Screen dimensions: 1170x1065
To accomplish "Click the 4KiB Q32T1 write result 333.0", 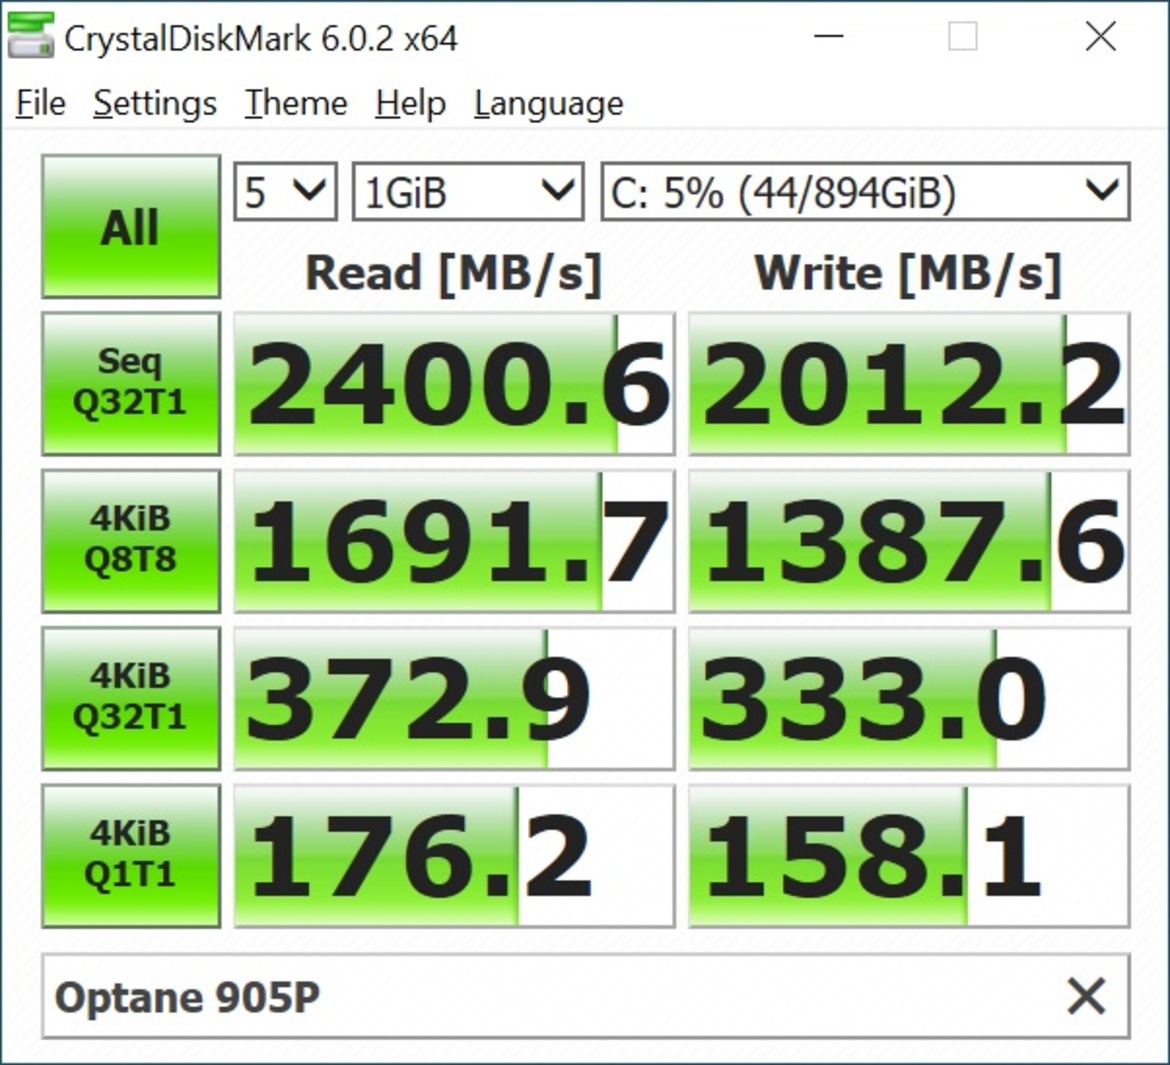I will coord(909,699).
